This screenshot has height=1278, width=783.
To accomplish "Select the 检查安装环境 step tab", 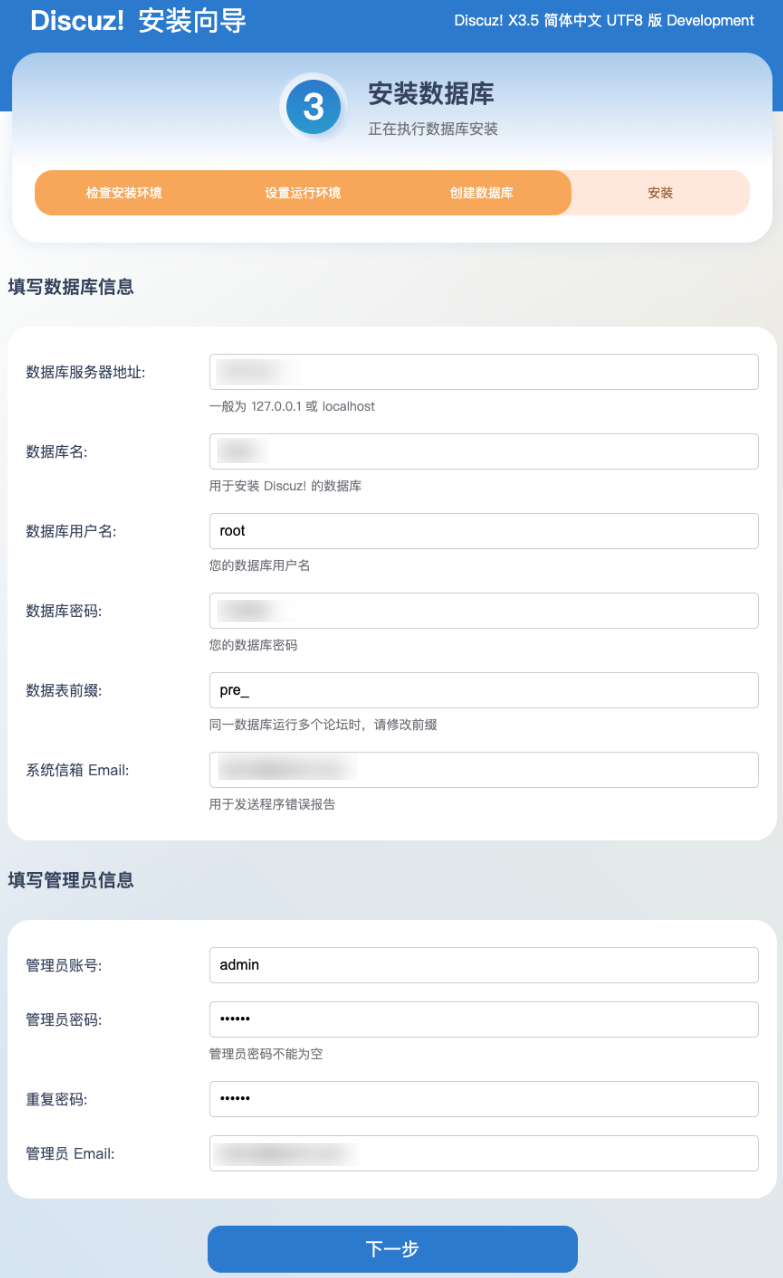I will tap(124, 193).
